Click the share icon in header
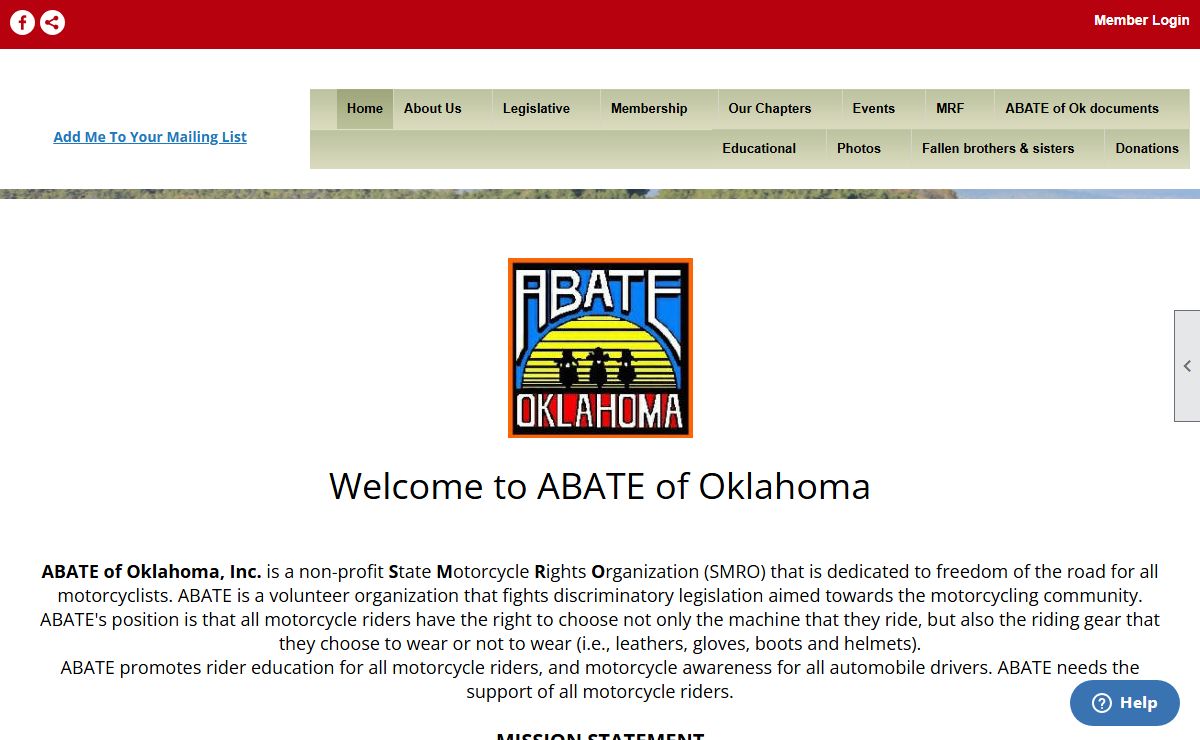Screen dimensions: 1200x740 53,22
